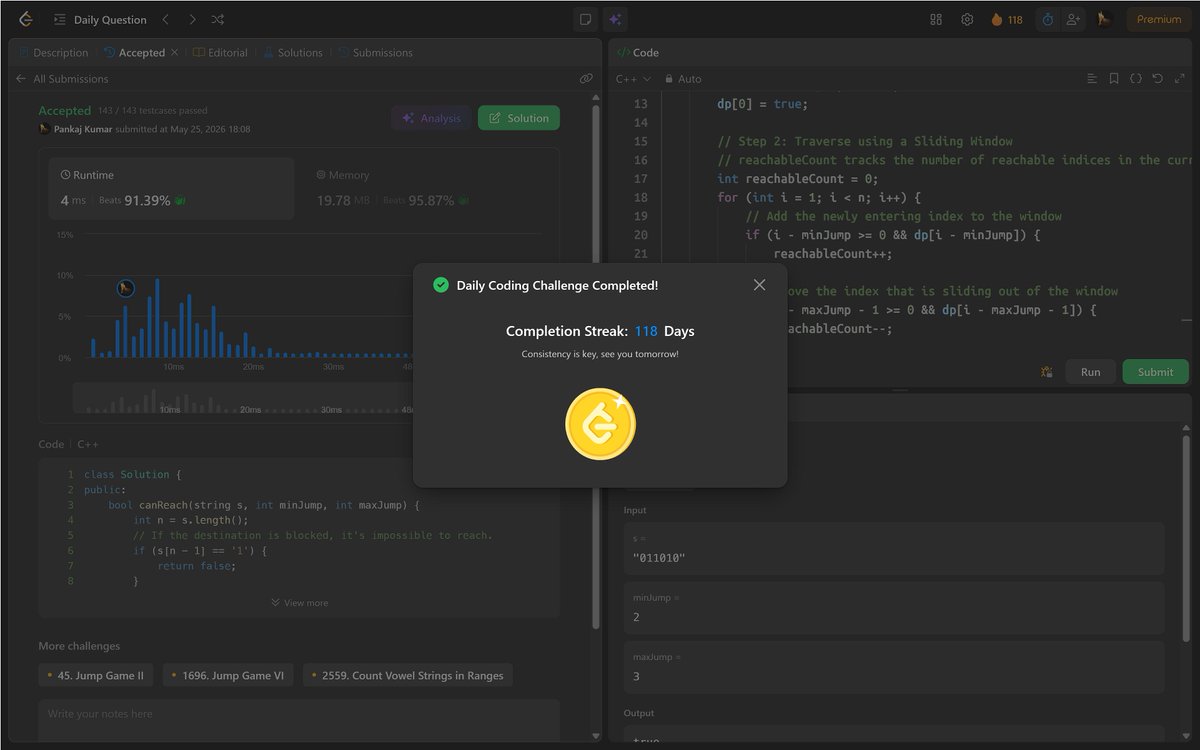Open 45. Jump Game II challenge

96,676
